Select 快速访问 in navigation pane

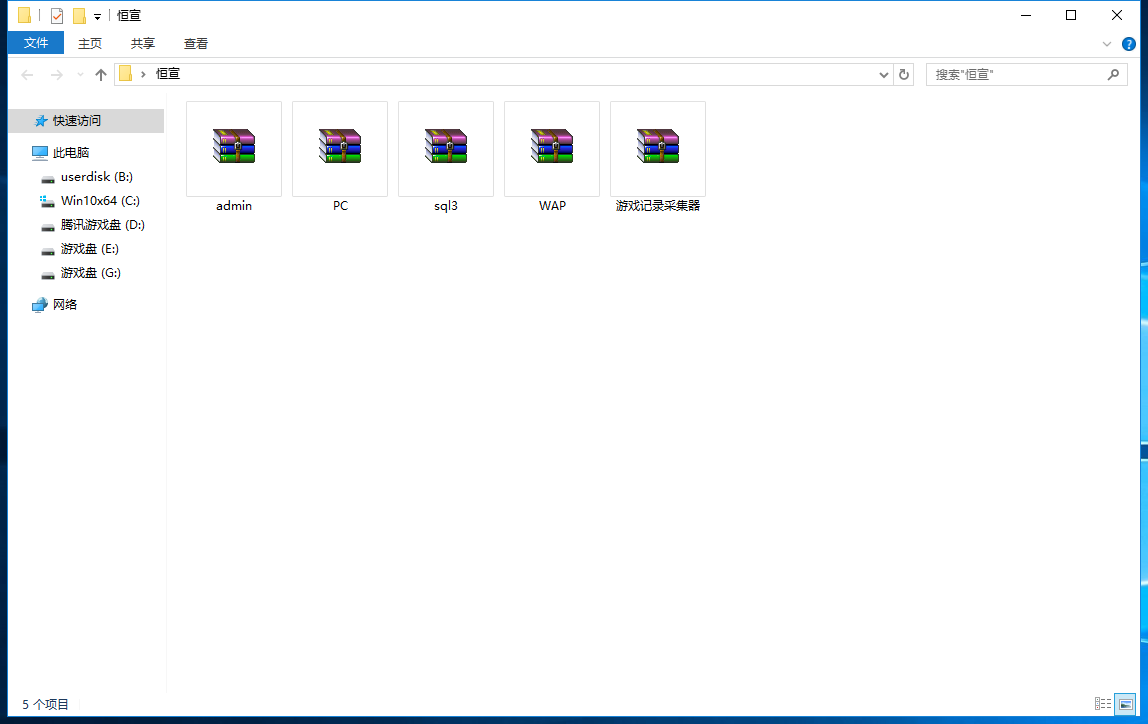click(77, 121)
